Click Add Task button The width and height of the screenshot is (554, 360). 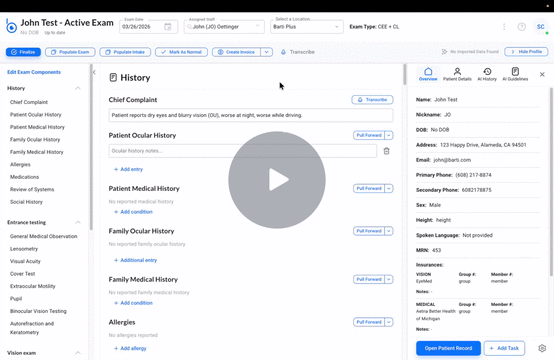pos(504,348)
